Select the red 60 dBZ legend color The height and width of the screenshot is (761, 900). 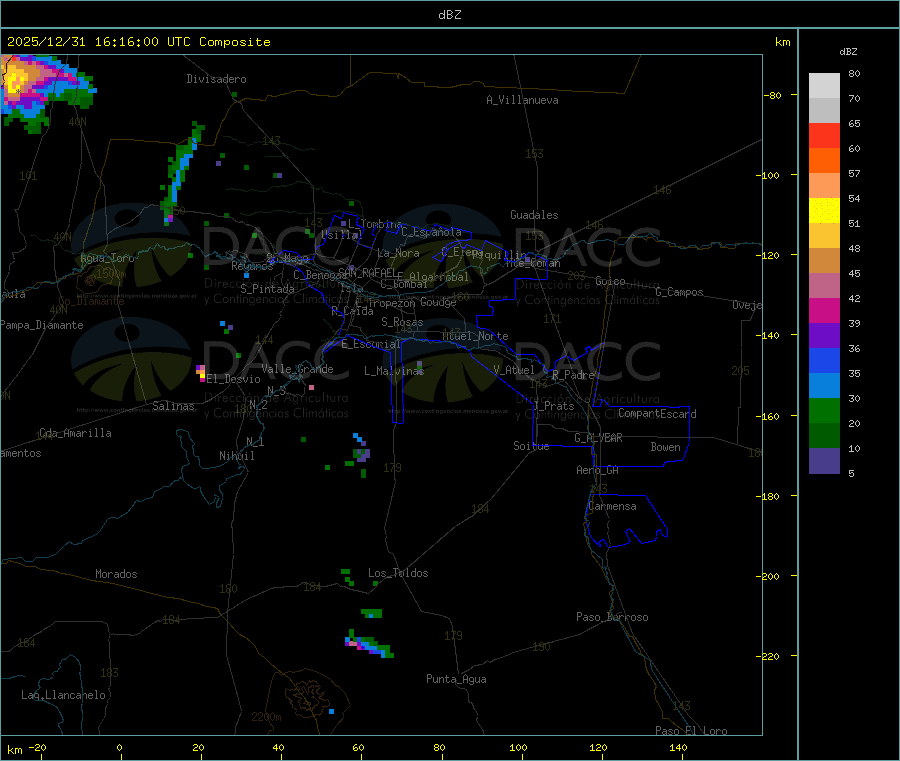pos(824,135)
